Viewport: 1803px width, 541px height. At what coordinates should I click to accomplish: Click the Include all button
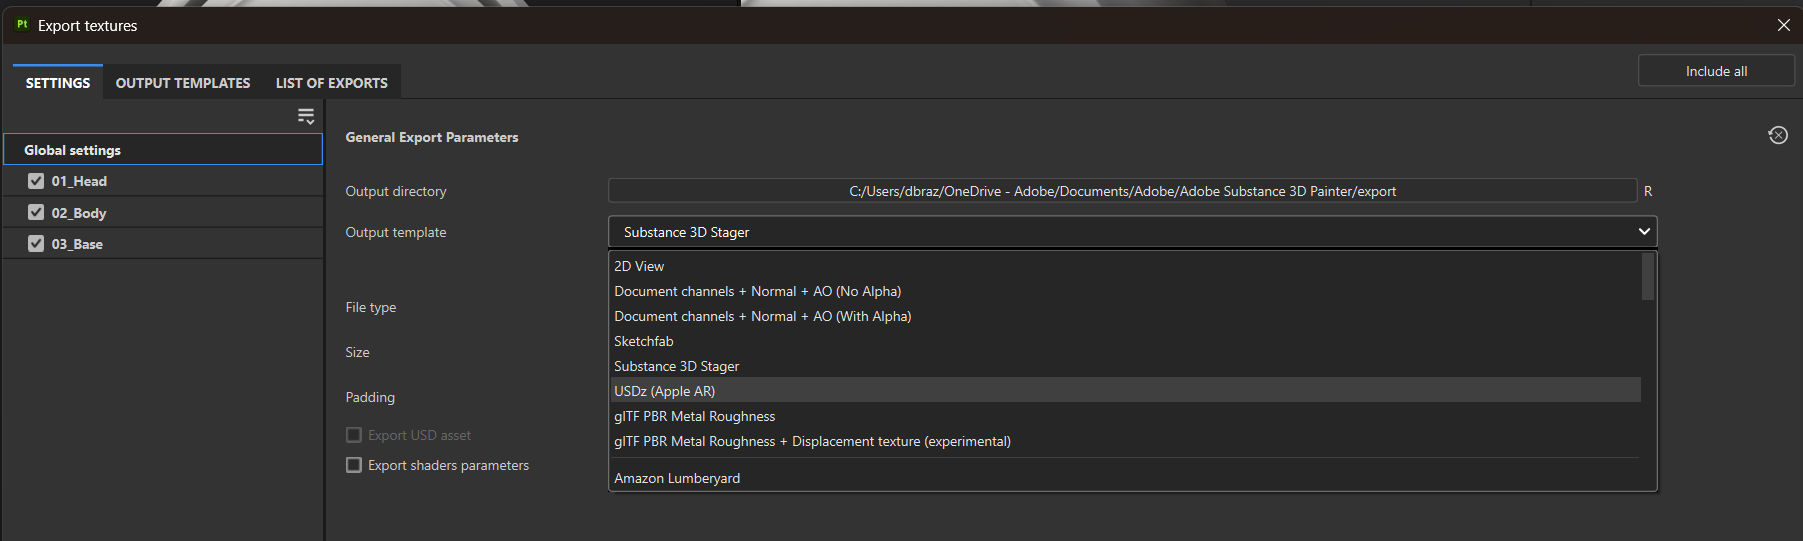(x=1716, y=71)
